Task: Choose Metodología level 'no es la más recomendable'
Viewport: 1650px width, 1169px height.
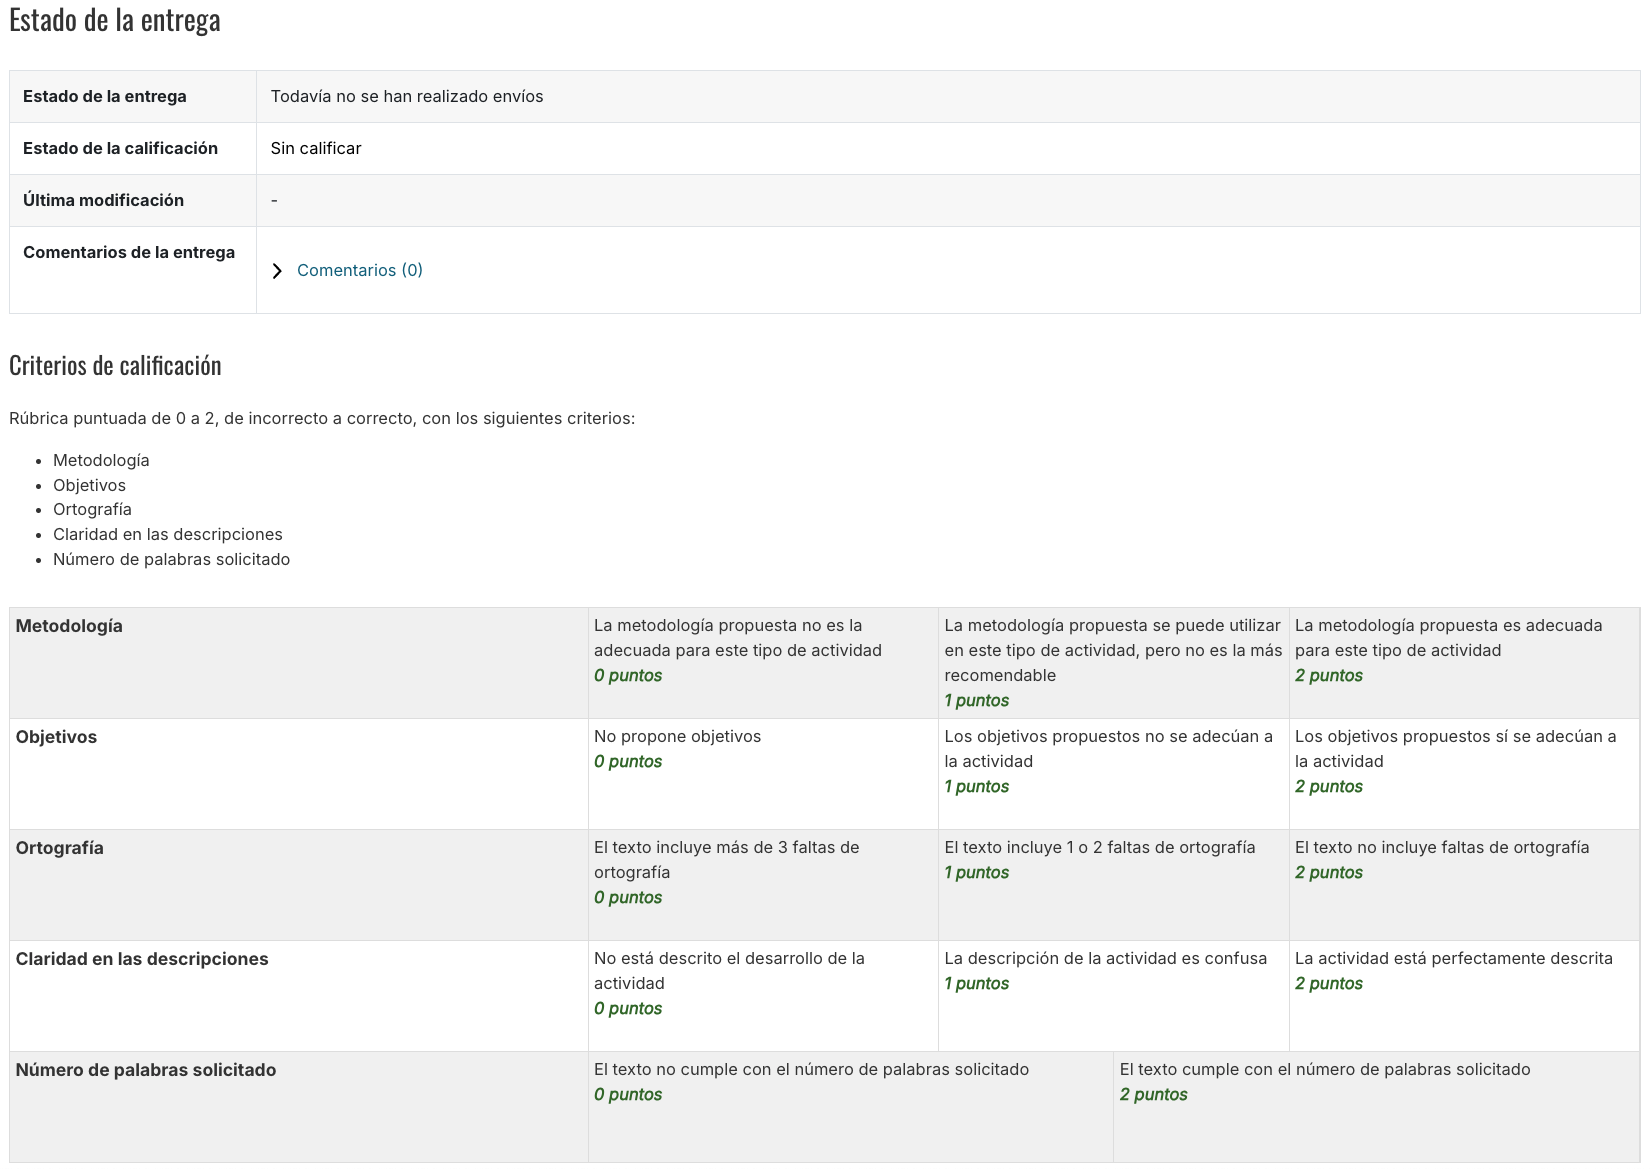Action: 1112,662
